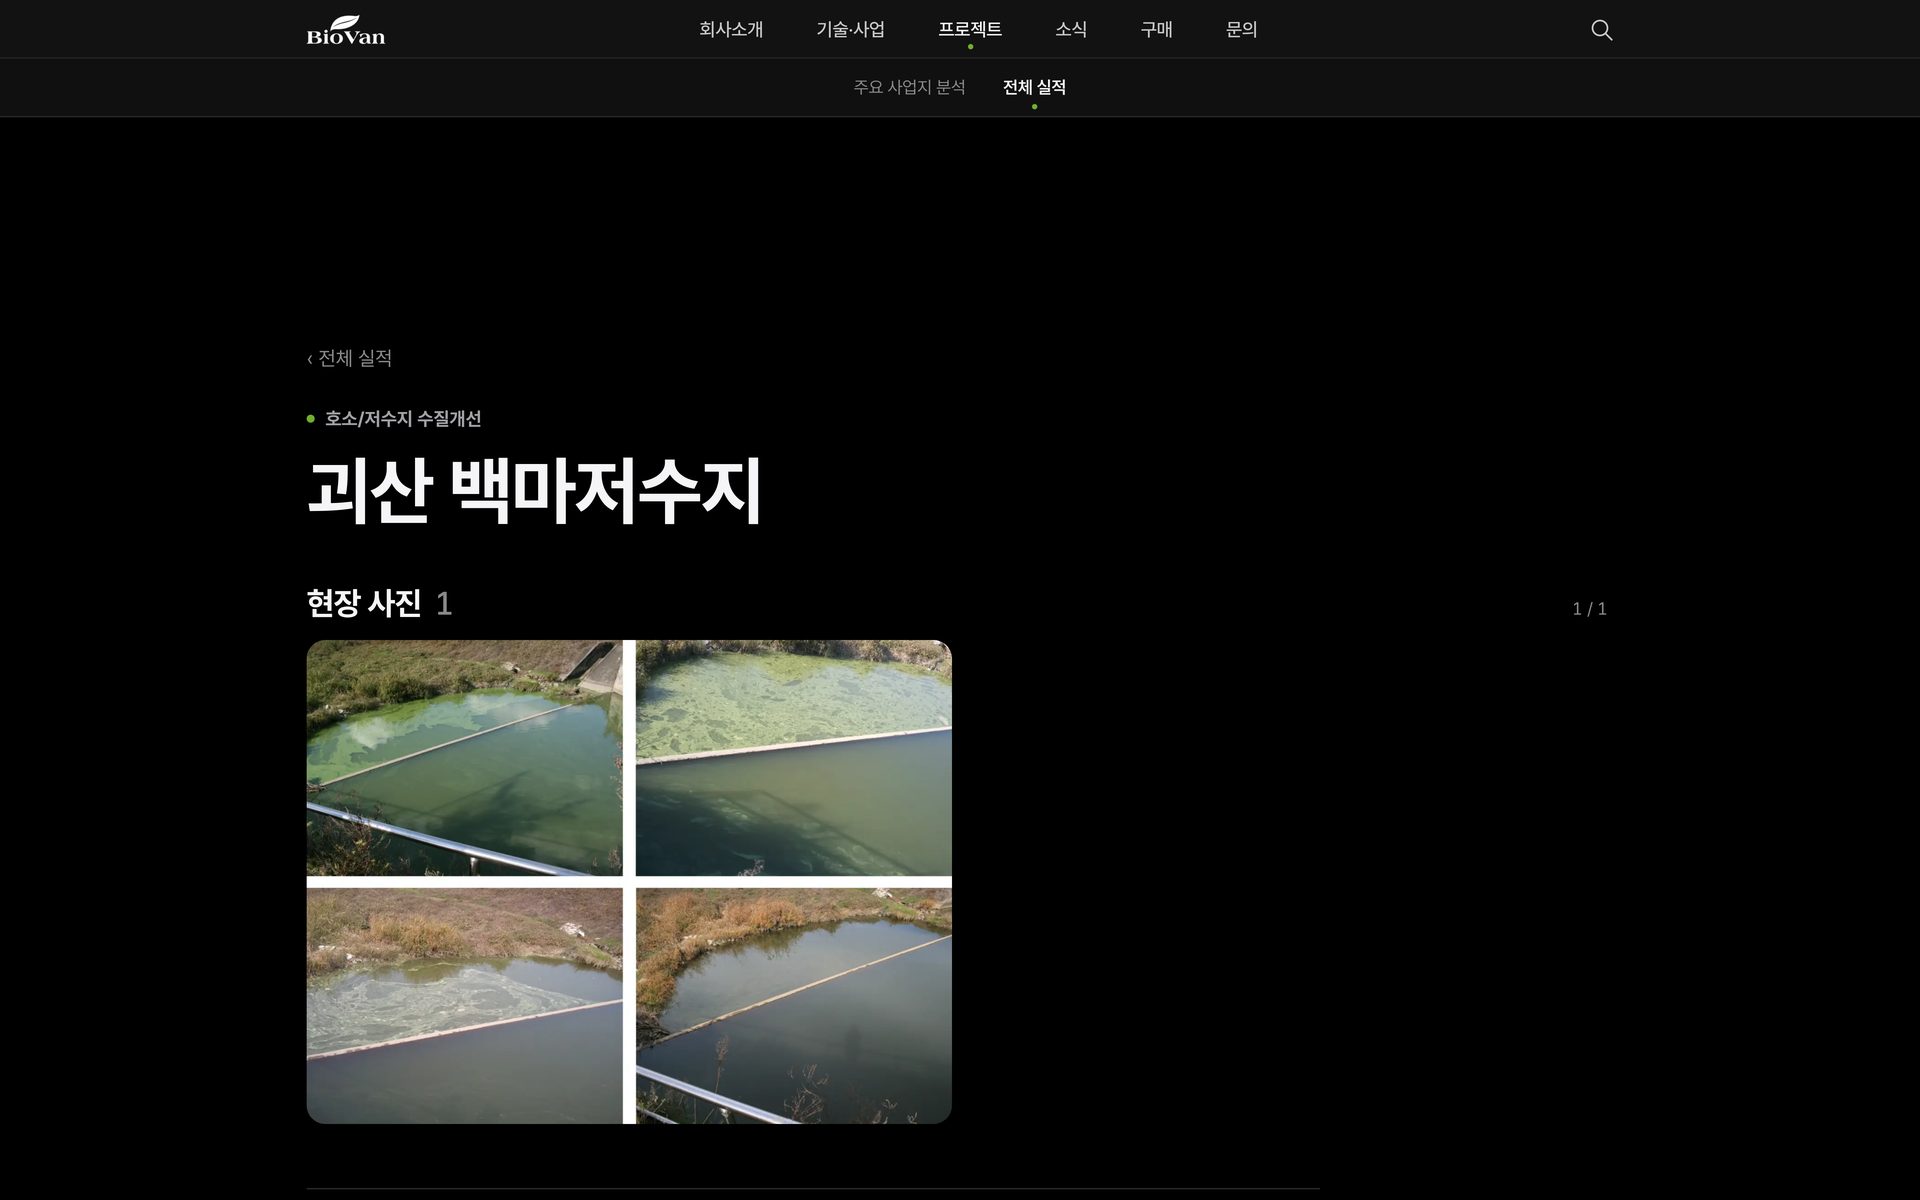Image resolution: width=1920 pixels, height=1200 pixels.
Task: Open the reservoir site photo collage
Action: [629, 882]
